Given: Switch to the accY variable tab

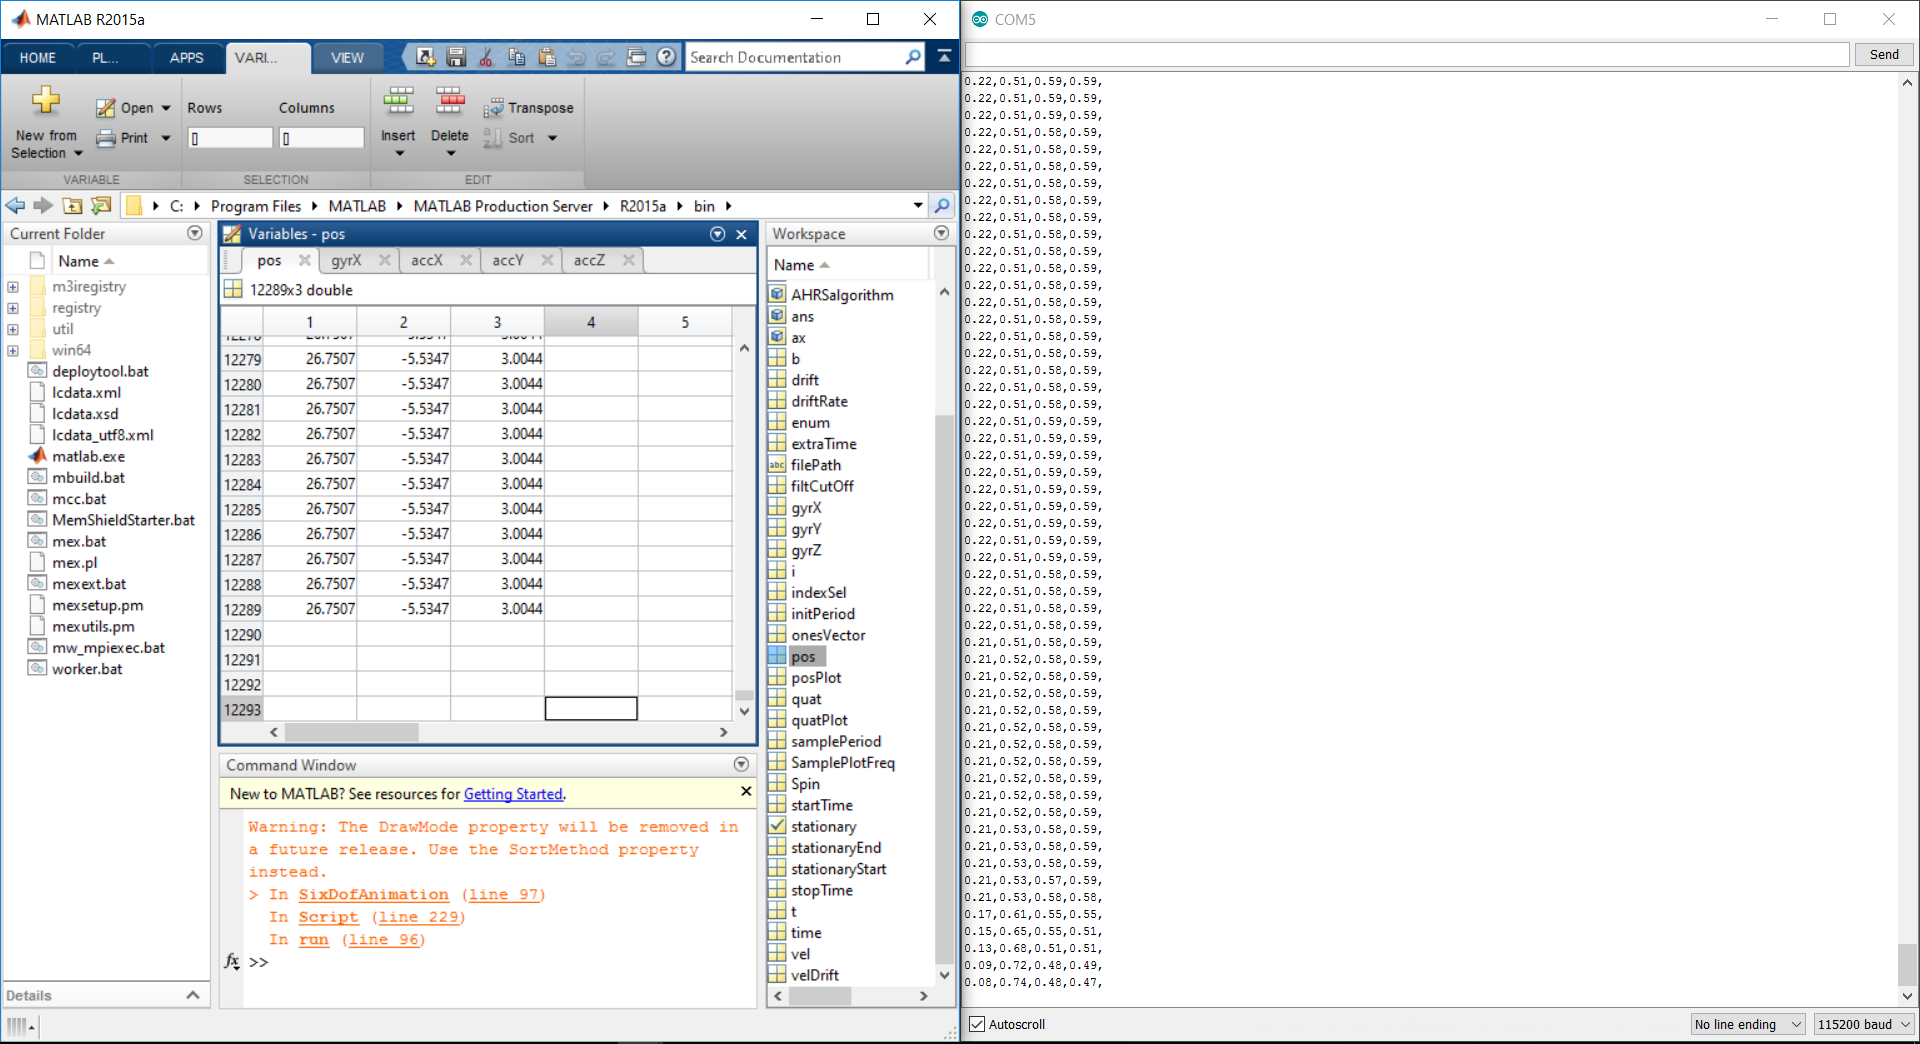Looking at the screenshot, I should pyautogui.click(x=508, y=260).
